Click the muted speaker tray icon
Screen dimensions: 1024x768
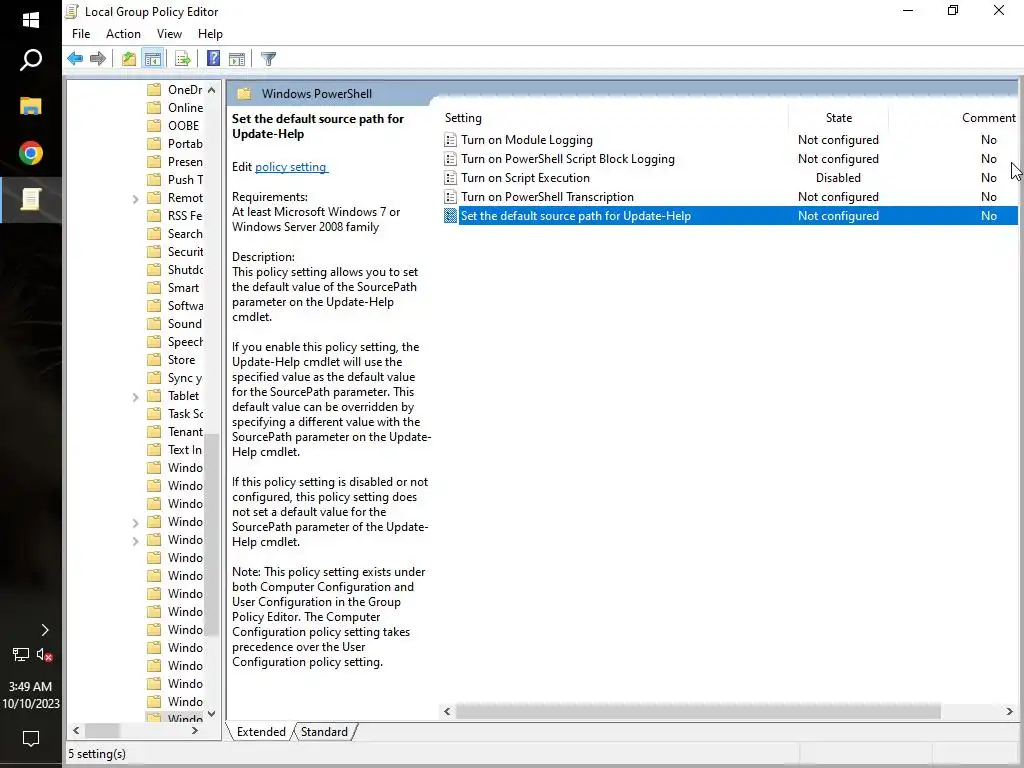coord(44,654)
